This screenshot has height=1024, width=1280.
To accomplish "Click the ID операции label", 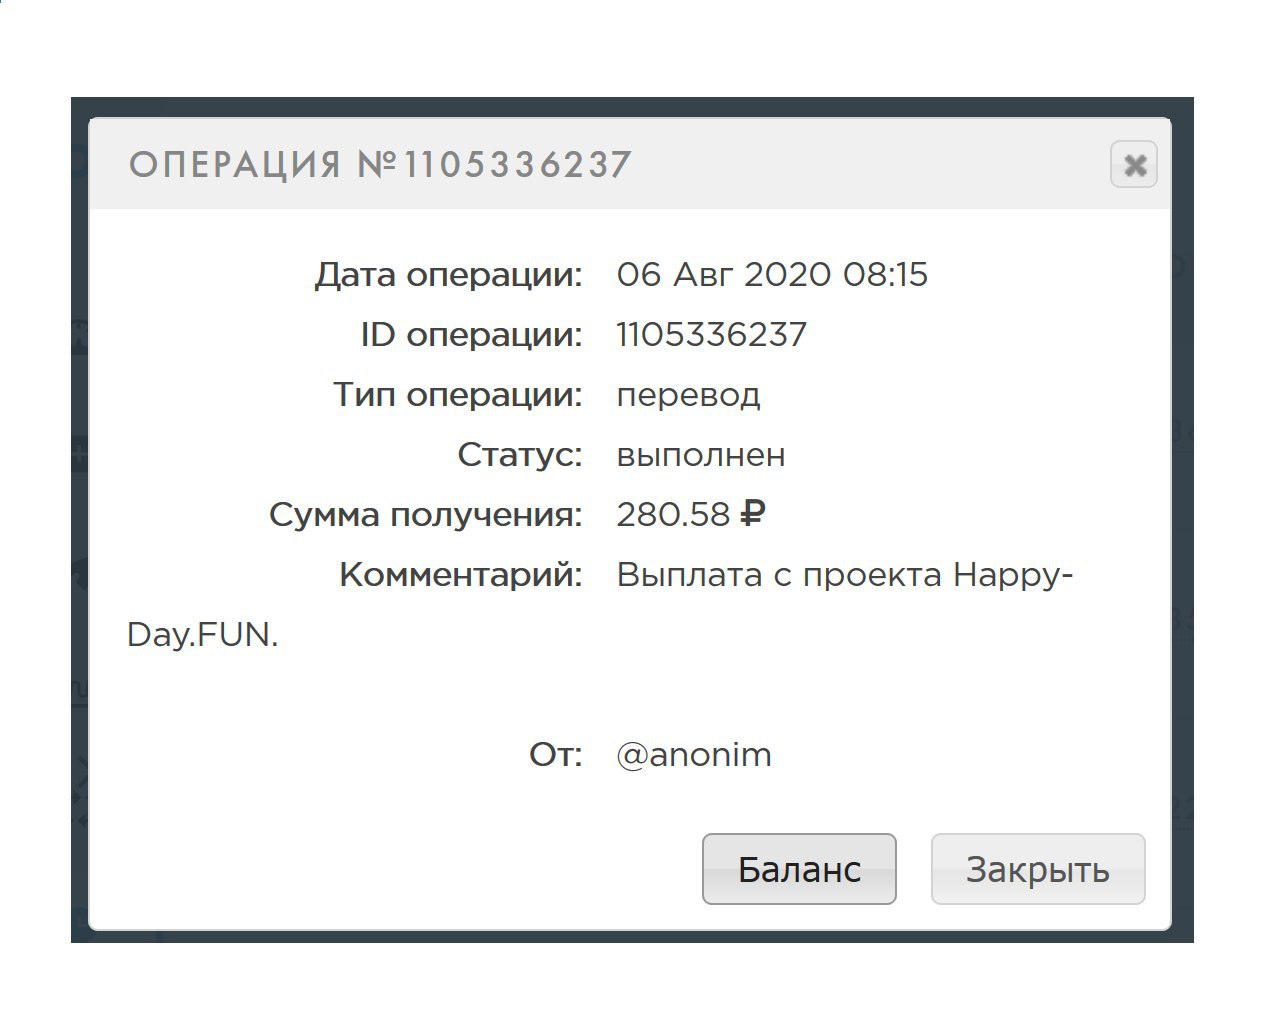I will pyautogui.click(x=471, y=335).
